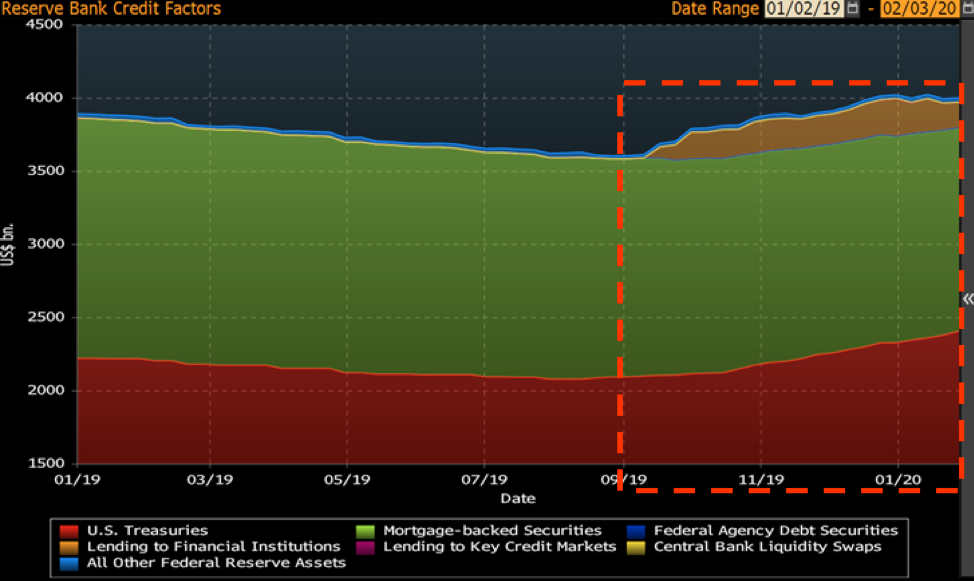
Task: Click the start date field 01/02/19
Action: pyautogui.click(x=804, y=9)
